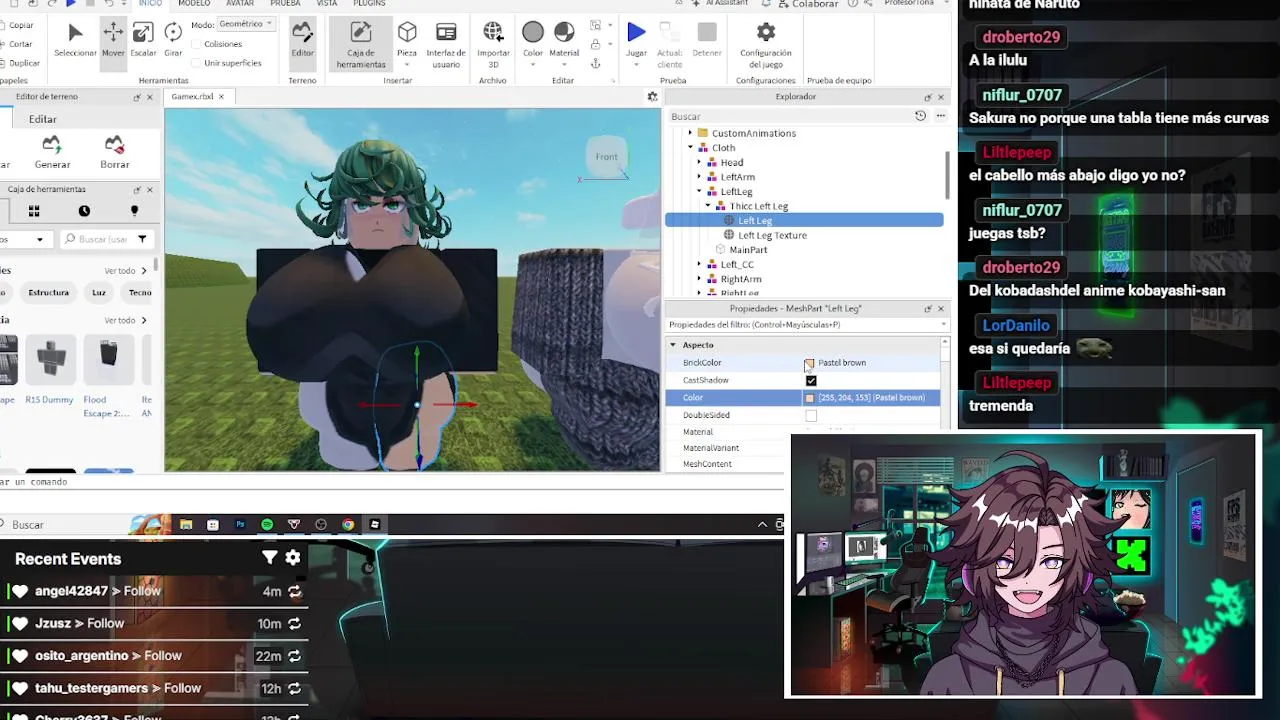Open Interfaz de usuario tools

click(446, 45)
